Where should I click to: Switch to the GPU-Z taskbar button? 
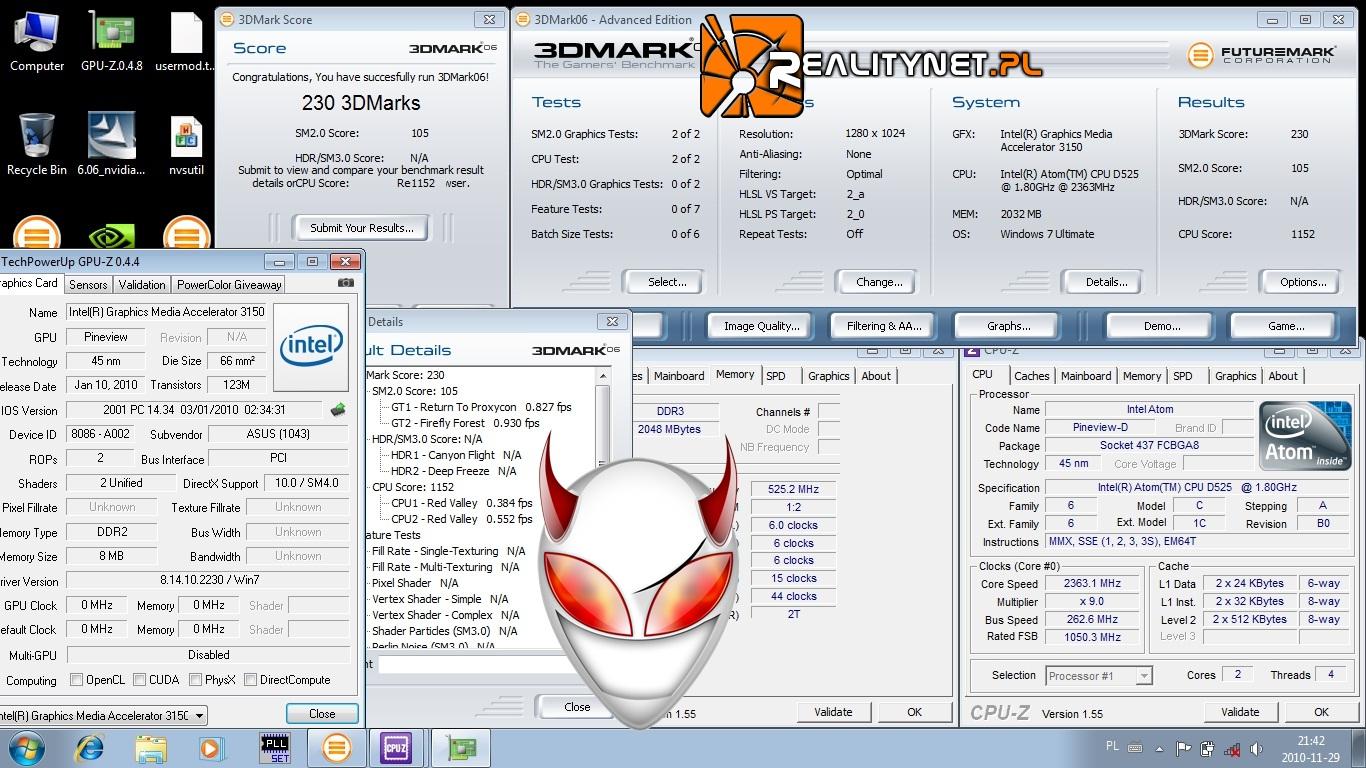461,748
